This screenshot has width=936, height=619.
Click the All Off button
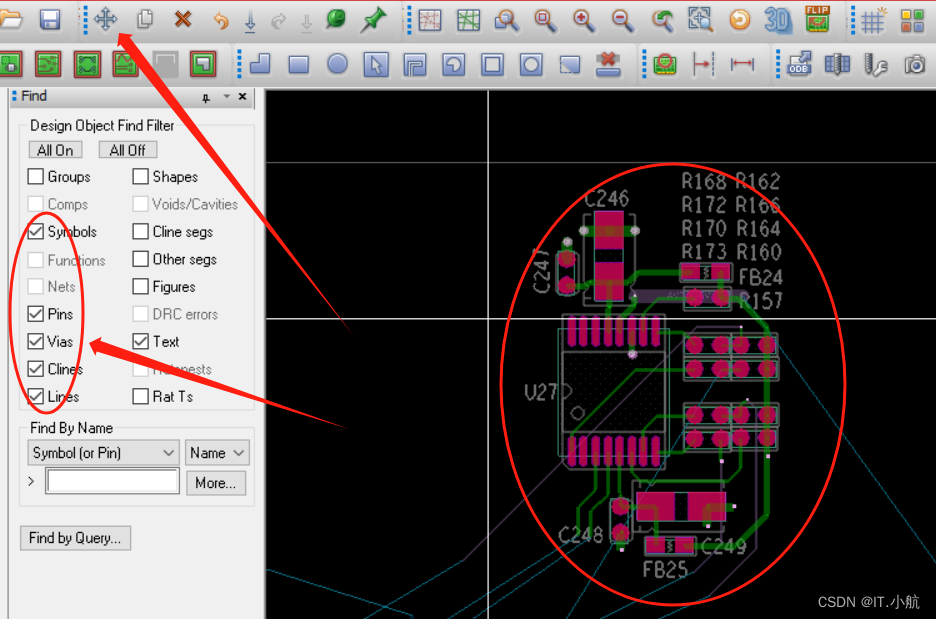pyautogui.click(x=128, y=150)
